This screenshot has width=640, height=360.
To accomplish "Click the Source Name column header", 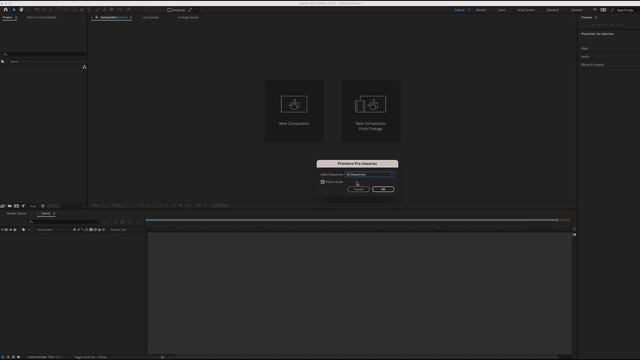I will point(45,230).
